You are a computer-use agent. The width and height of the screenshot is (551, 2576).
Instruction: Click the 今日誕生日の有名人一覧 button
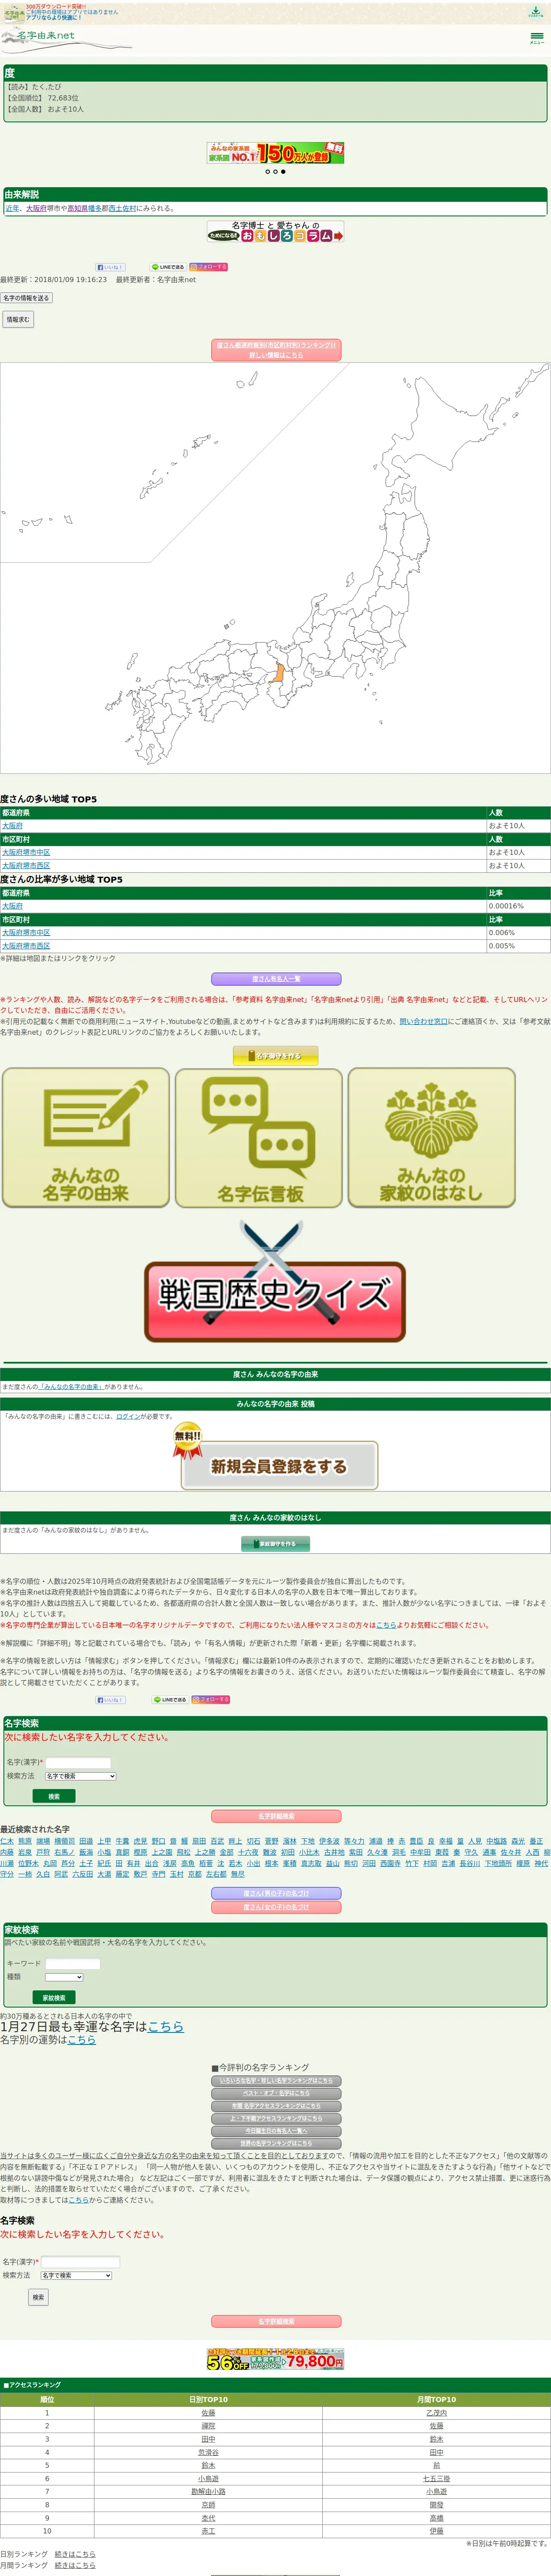[276, 2131]
